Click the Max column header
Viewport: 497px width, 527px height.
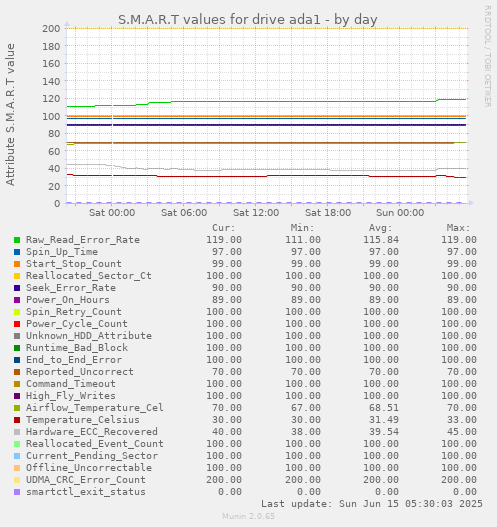[458, 228]
